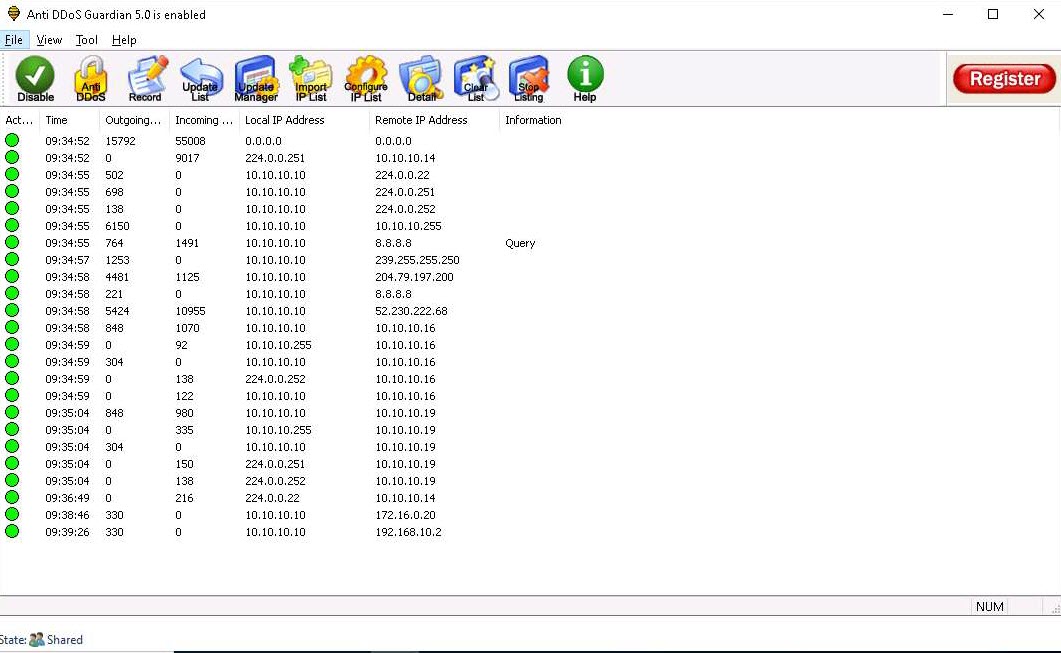1061x653 pixels.
Task: Click the Remote IP Address column header
Action: [x=434, y=120]
